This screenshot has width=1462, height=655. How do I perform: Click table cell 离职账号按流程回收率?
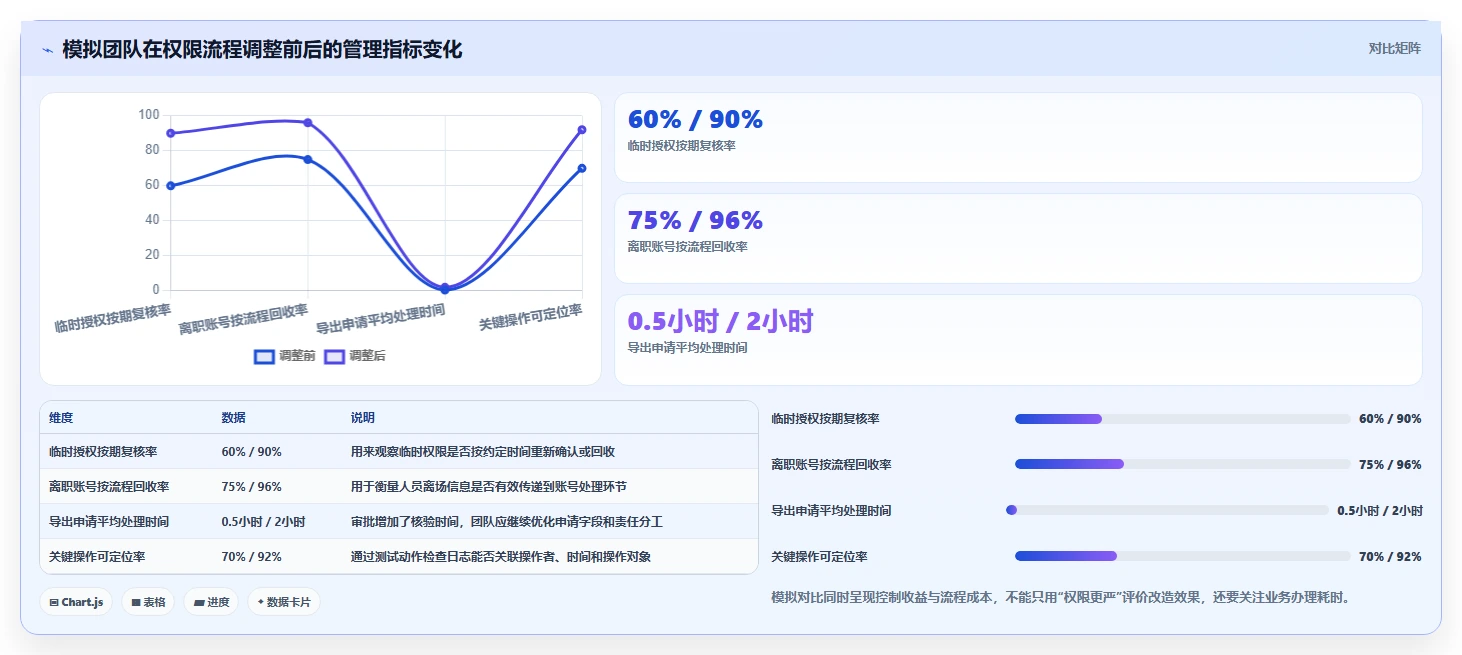tap(109, 487)
